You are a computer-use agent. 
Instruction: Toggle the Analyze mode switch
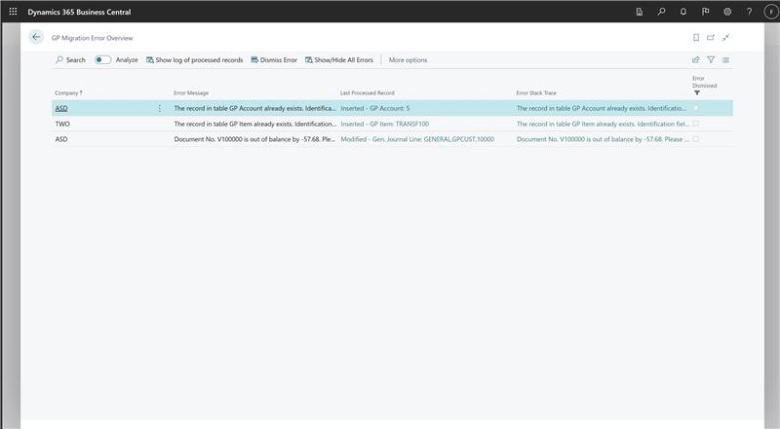click(103, 60)
